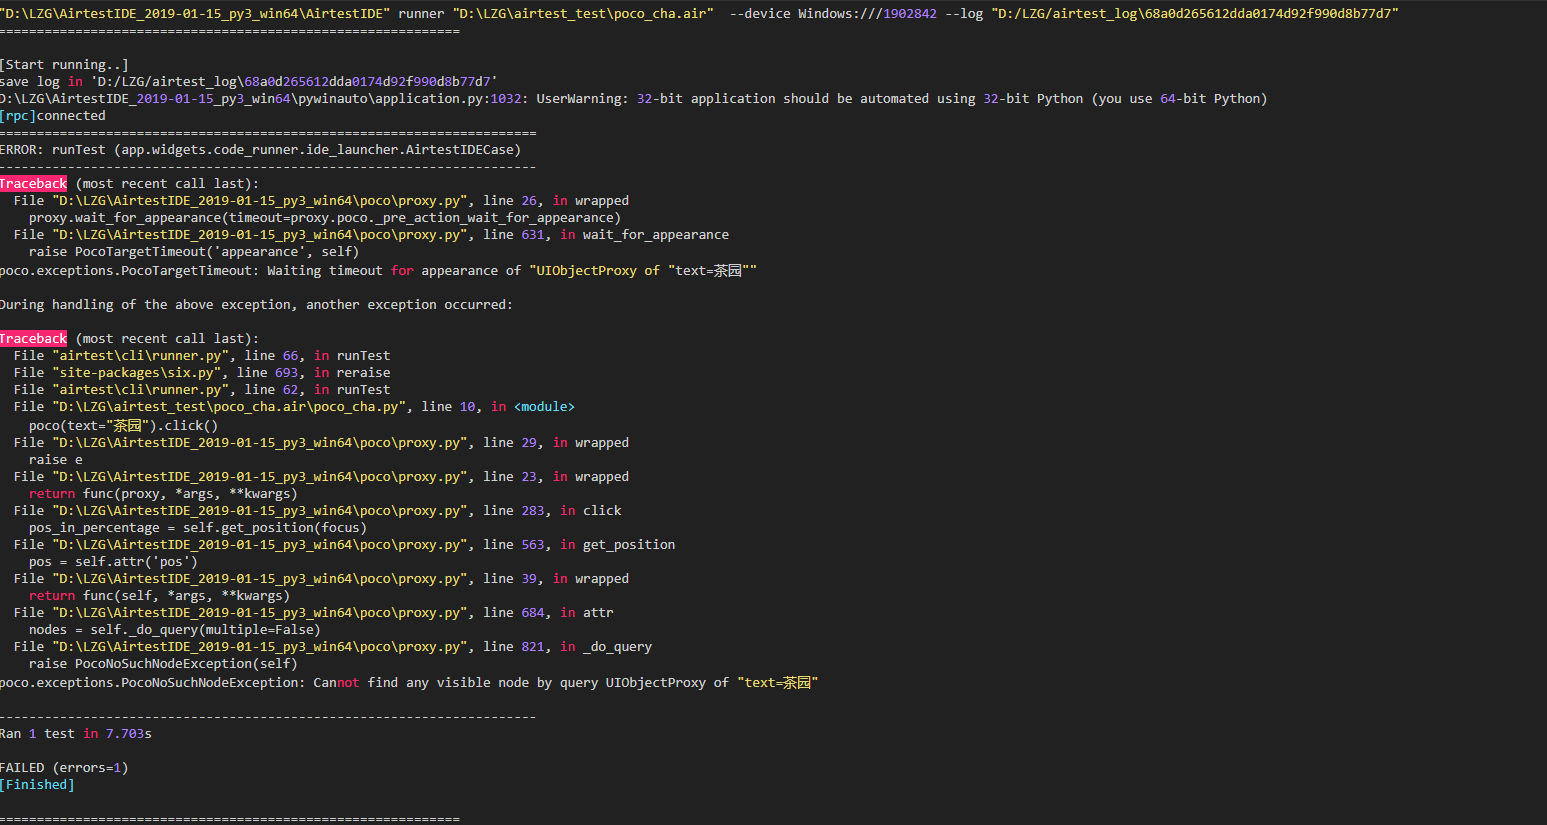
Task: Click 'proxy.wait_for_appearance(timeout=...)' code line
Action: (x=325, y=218)
